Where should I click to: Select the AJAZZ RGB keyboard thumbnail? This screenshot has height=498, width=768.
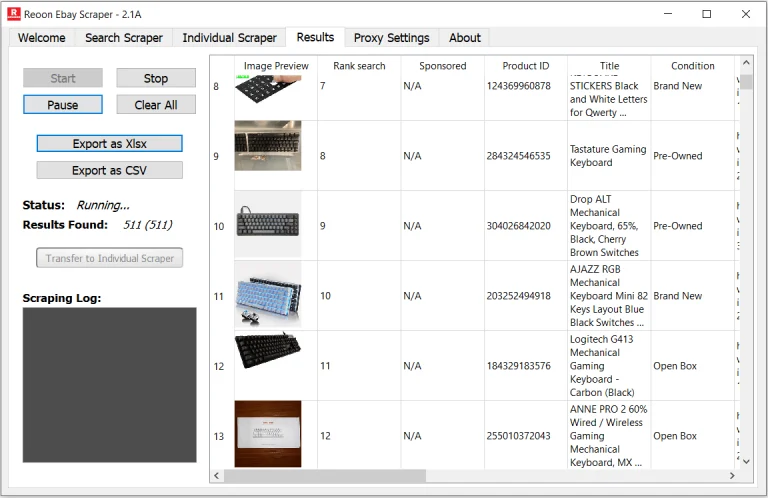tap(267, 294)
